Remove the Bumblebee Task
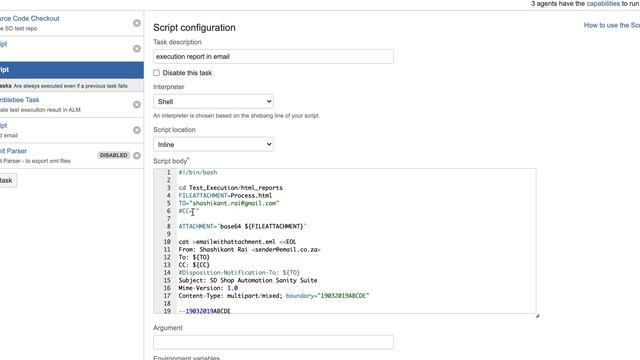This screenshot has width=640, height=360. 137,104
